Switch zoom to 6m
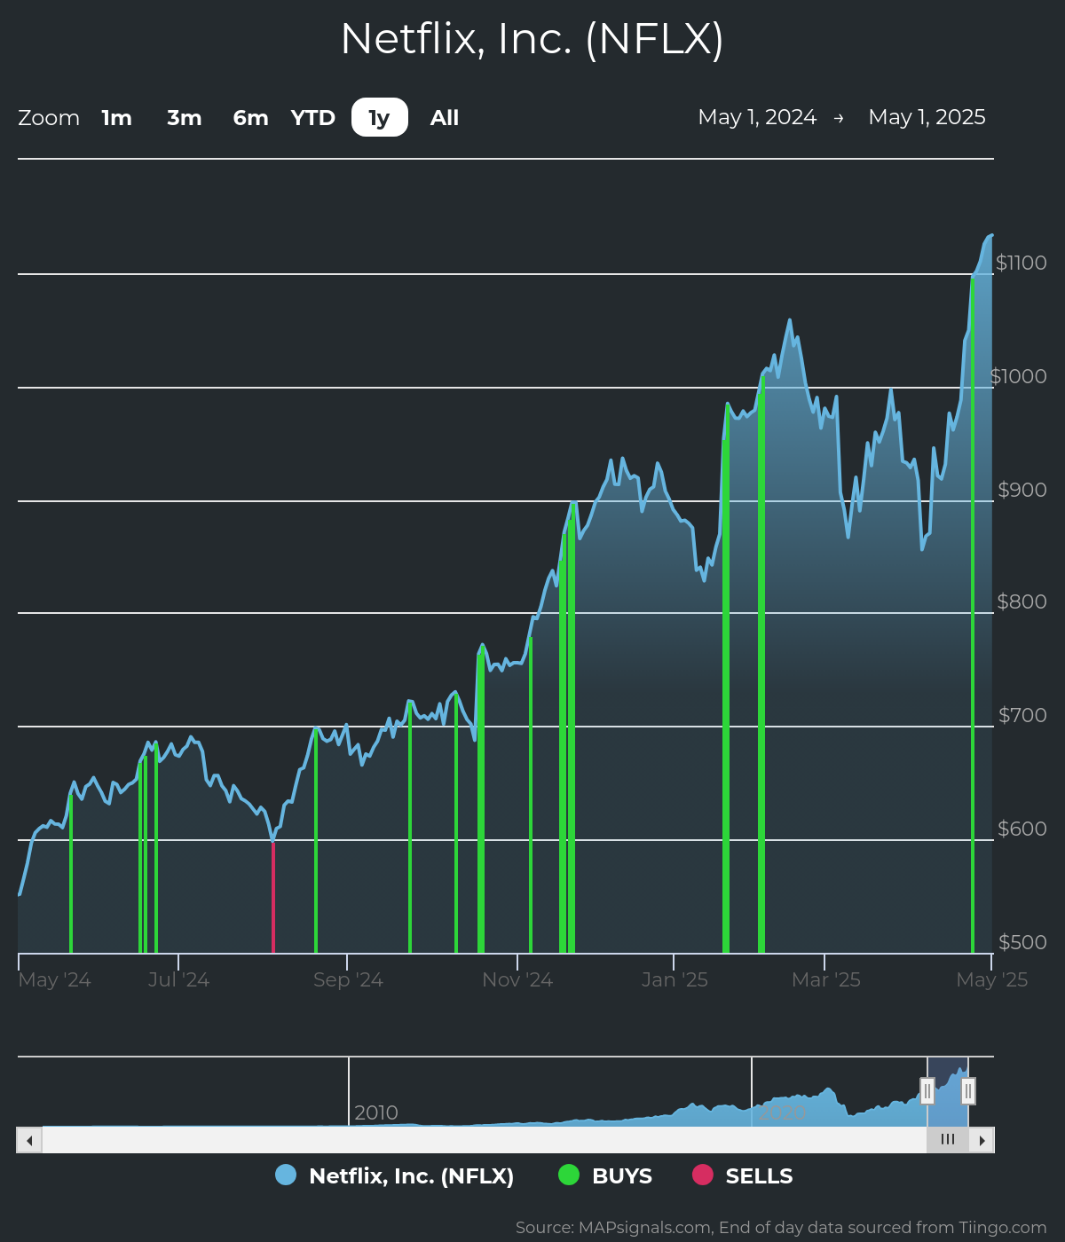Viewport: 1065px width, 1242px height. coord(251,118)
